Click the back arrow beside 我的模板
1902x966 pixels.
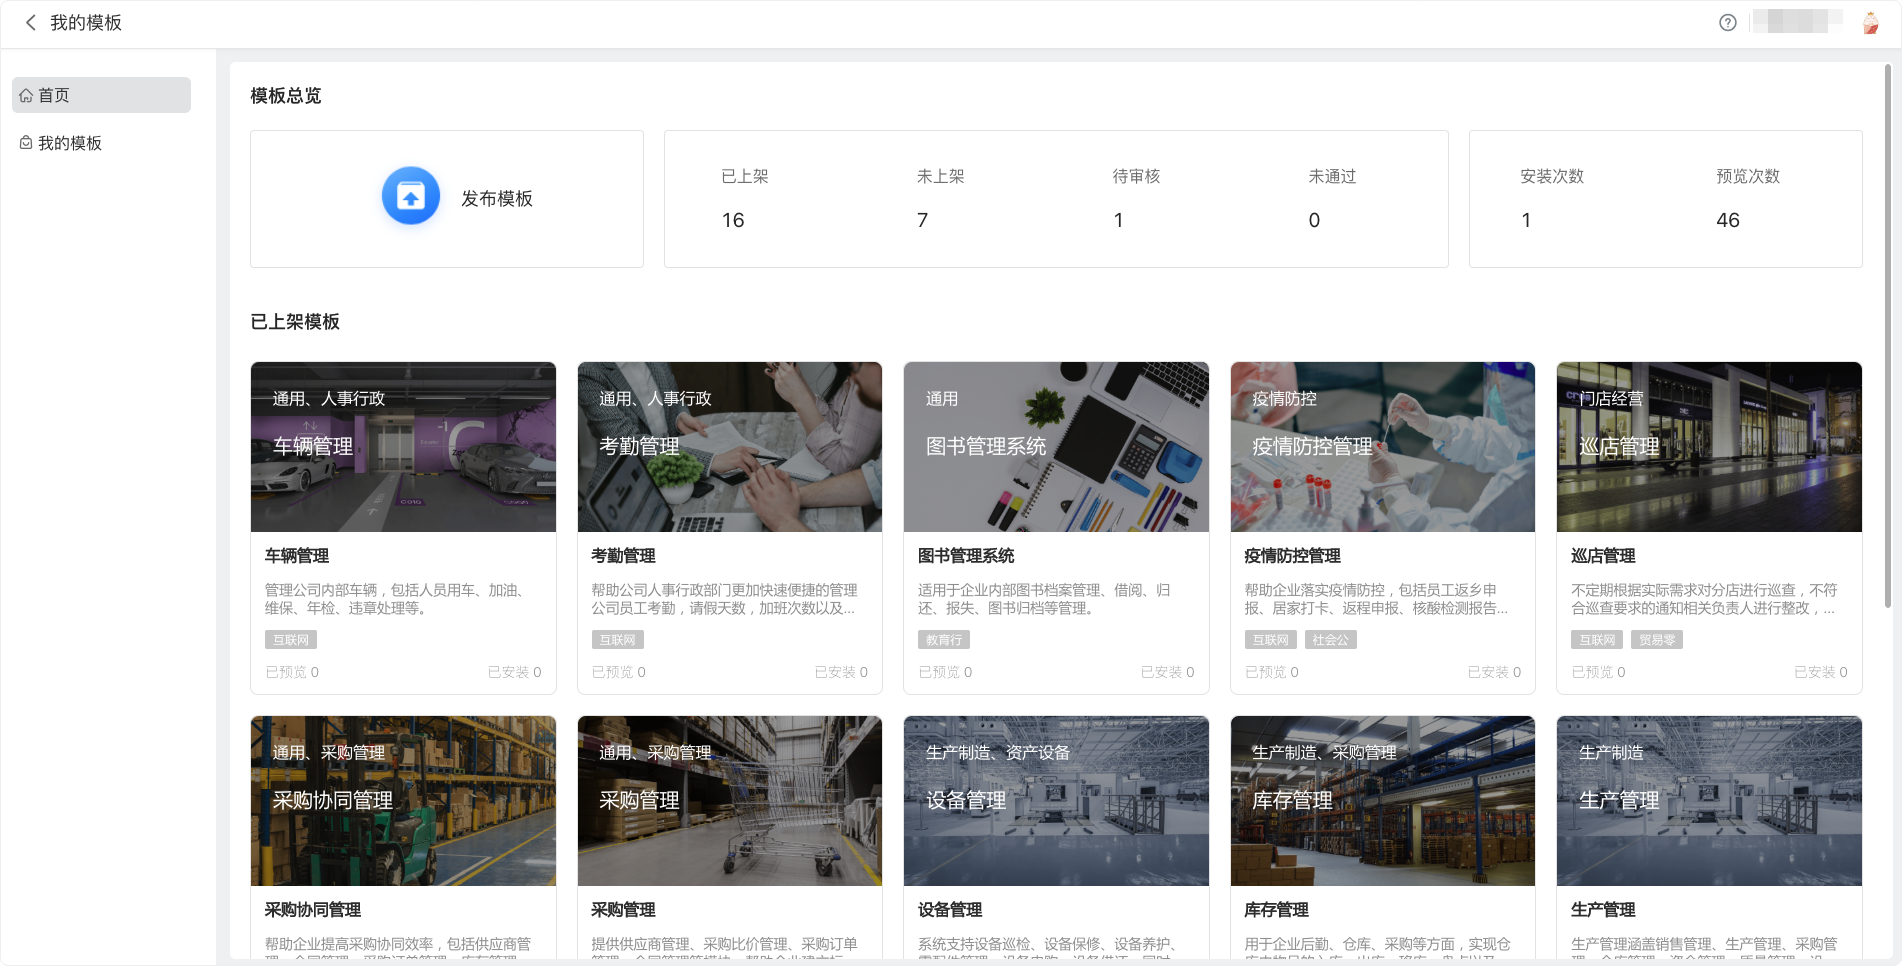point(31,23)
